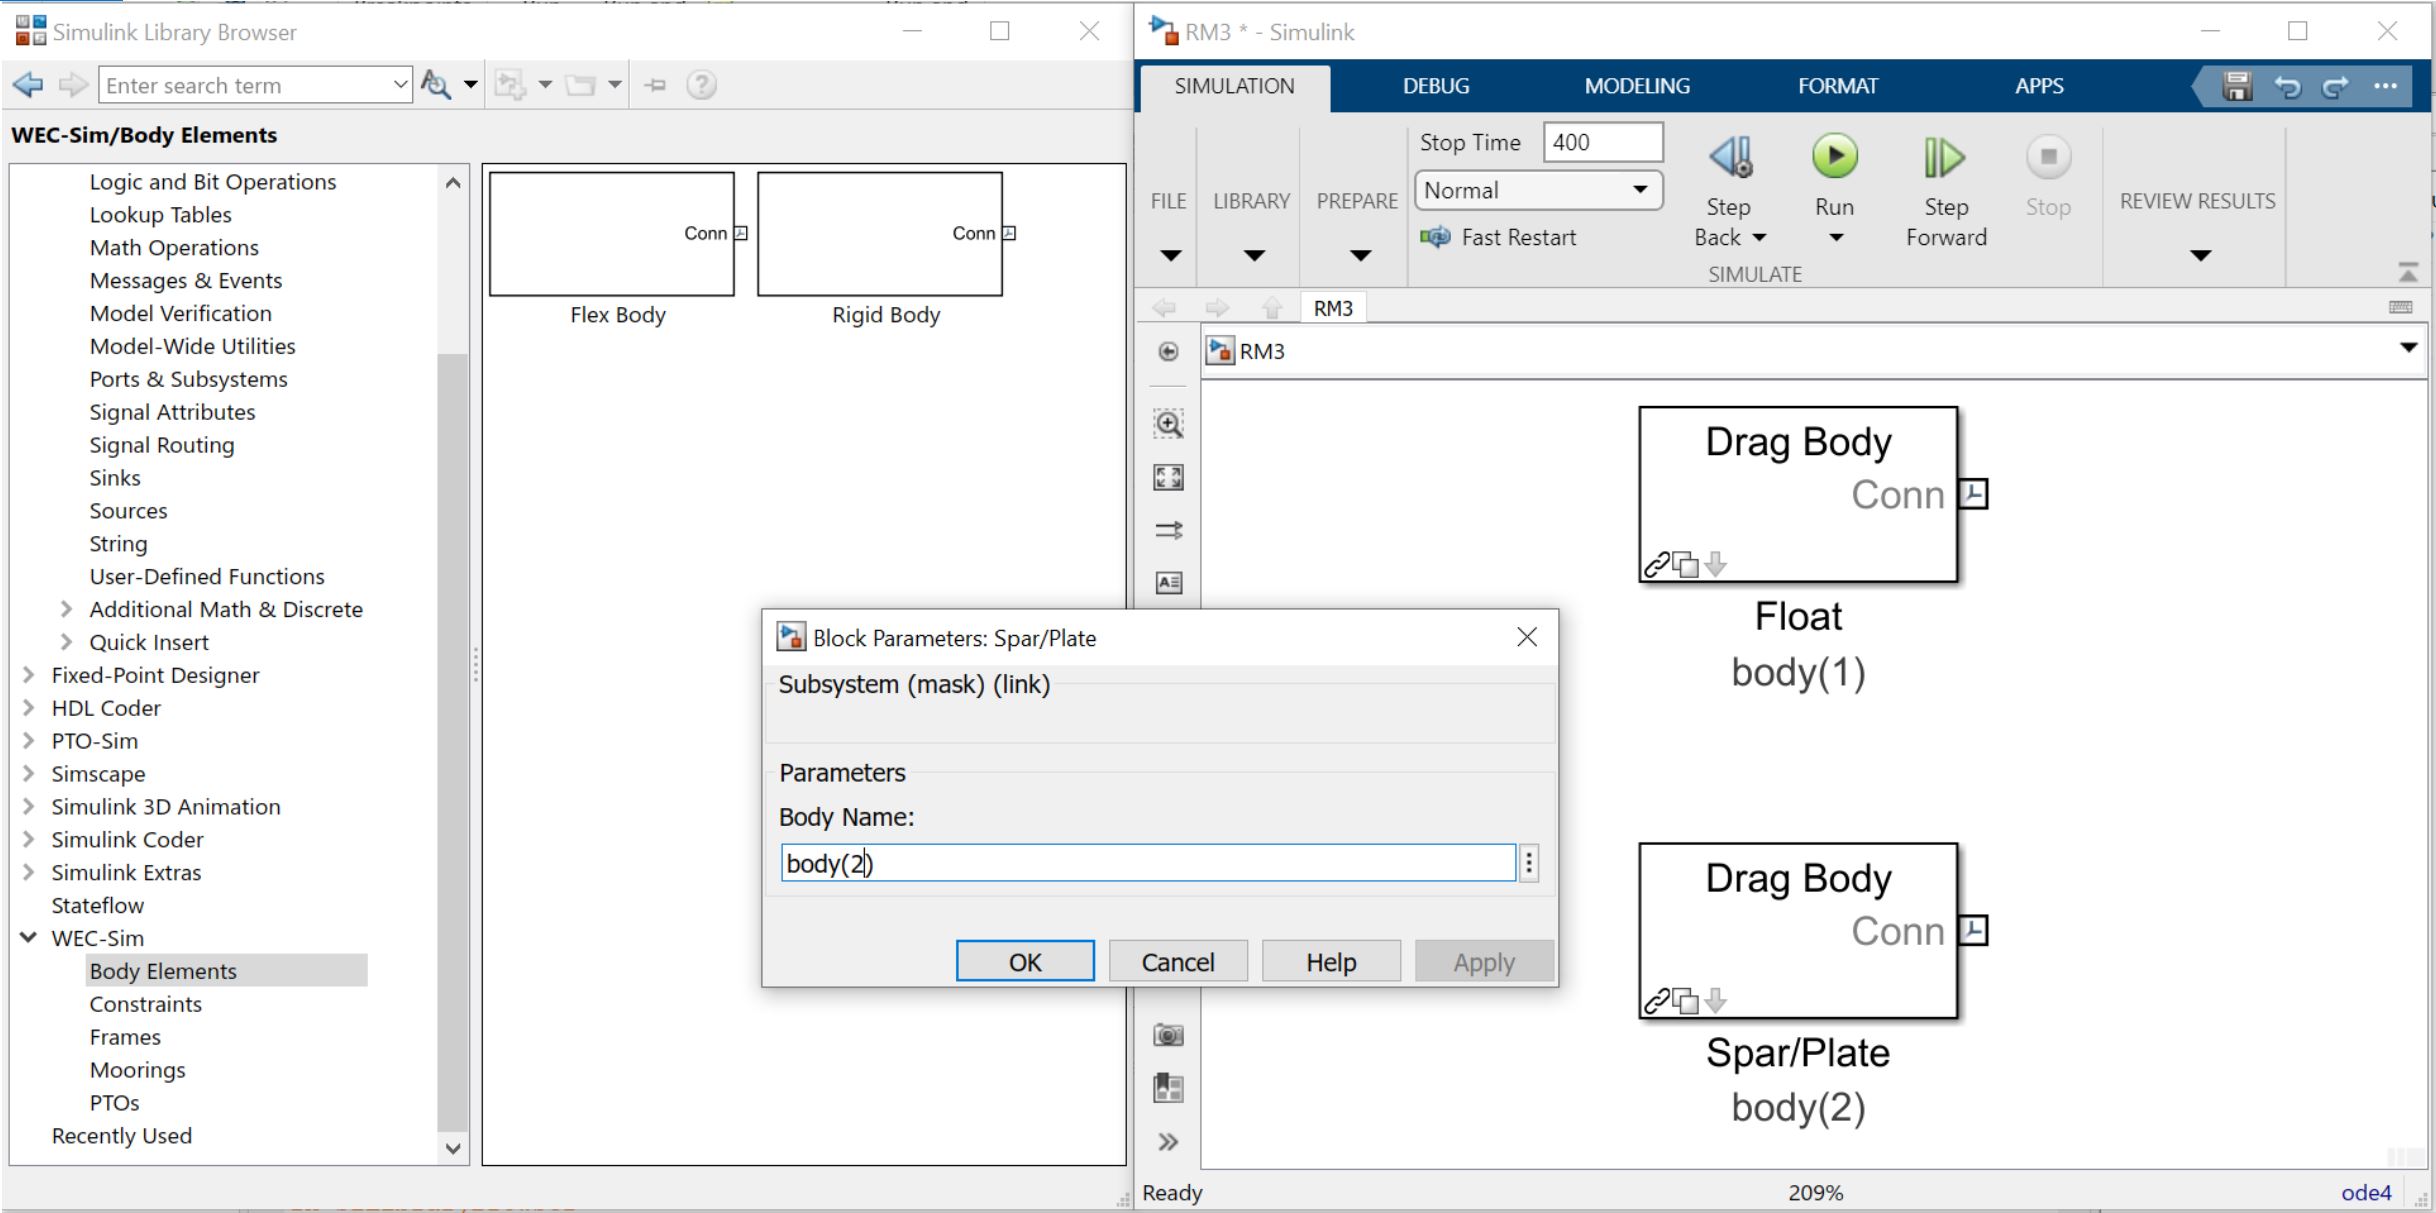Viewport: 2436px width, 1213px height.
Task: Open search options dropdown arrow
Action: [x=470, y=85]
